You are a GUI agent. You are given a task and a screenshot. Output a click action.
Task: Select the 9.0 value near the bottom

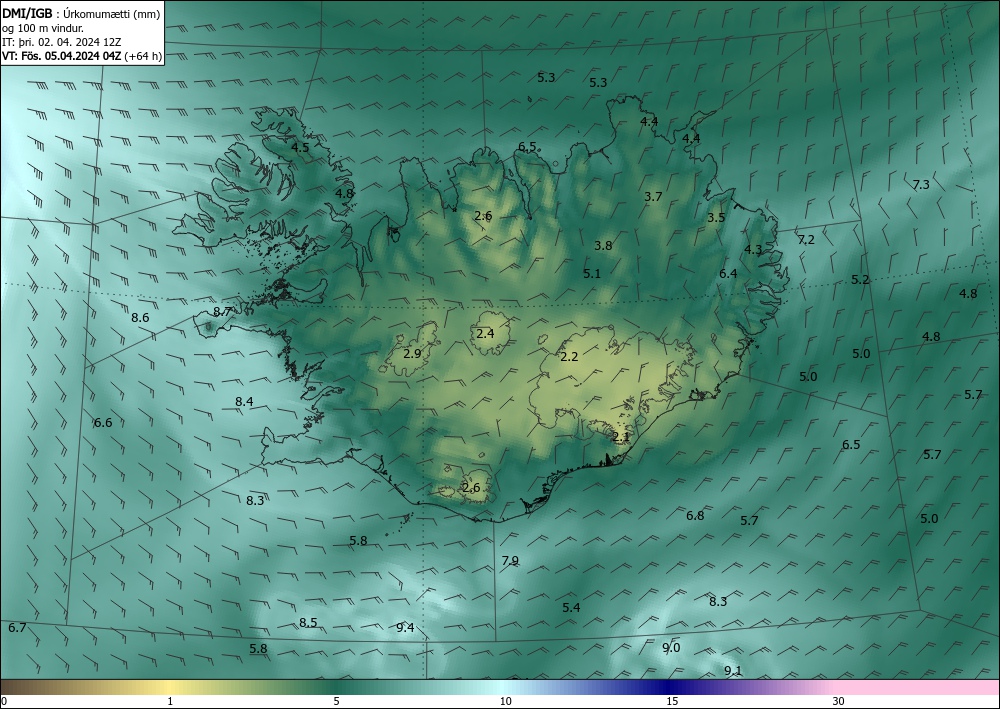coord(671,647)
